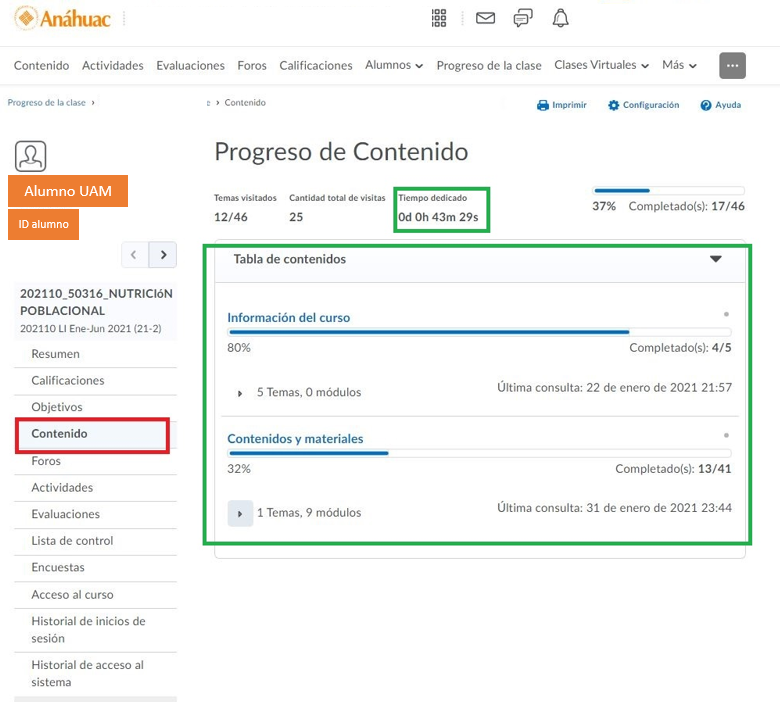Expand the 5 Temas, 0 módulos list
Image resolution: width=780 pixels, height=702 pixels.
click(240, 393)
